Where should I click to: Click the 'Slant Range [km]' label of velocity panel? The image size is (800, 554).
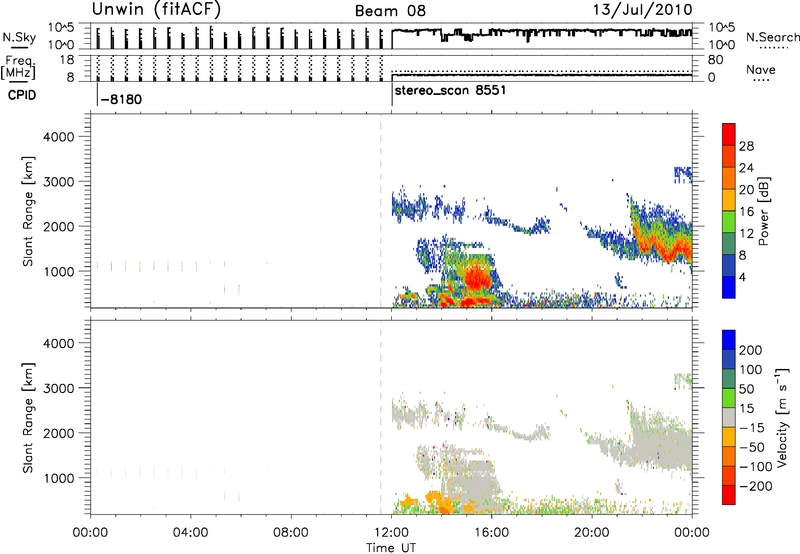coord(28,418)
